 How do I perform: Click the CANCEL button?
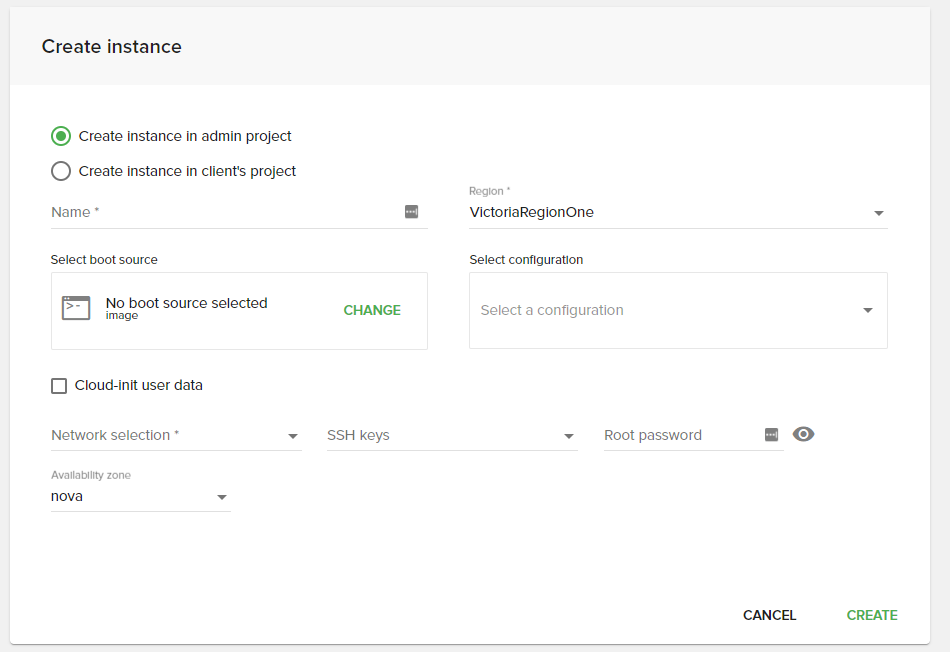tap(769, 615)
